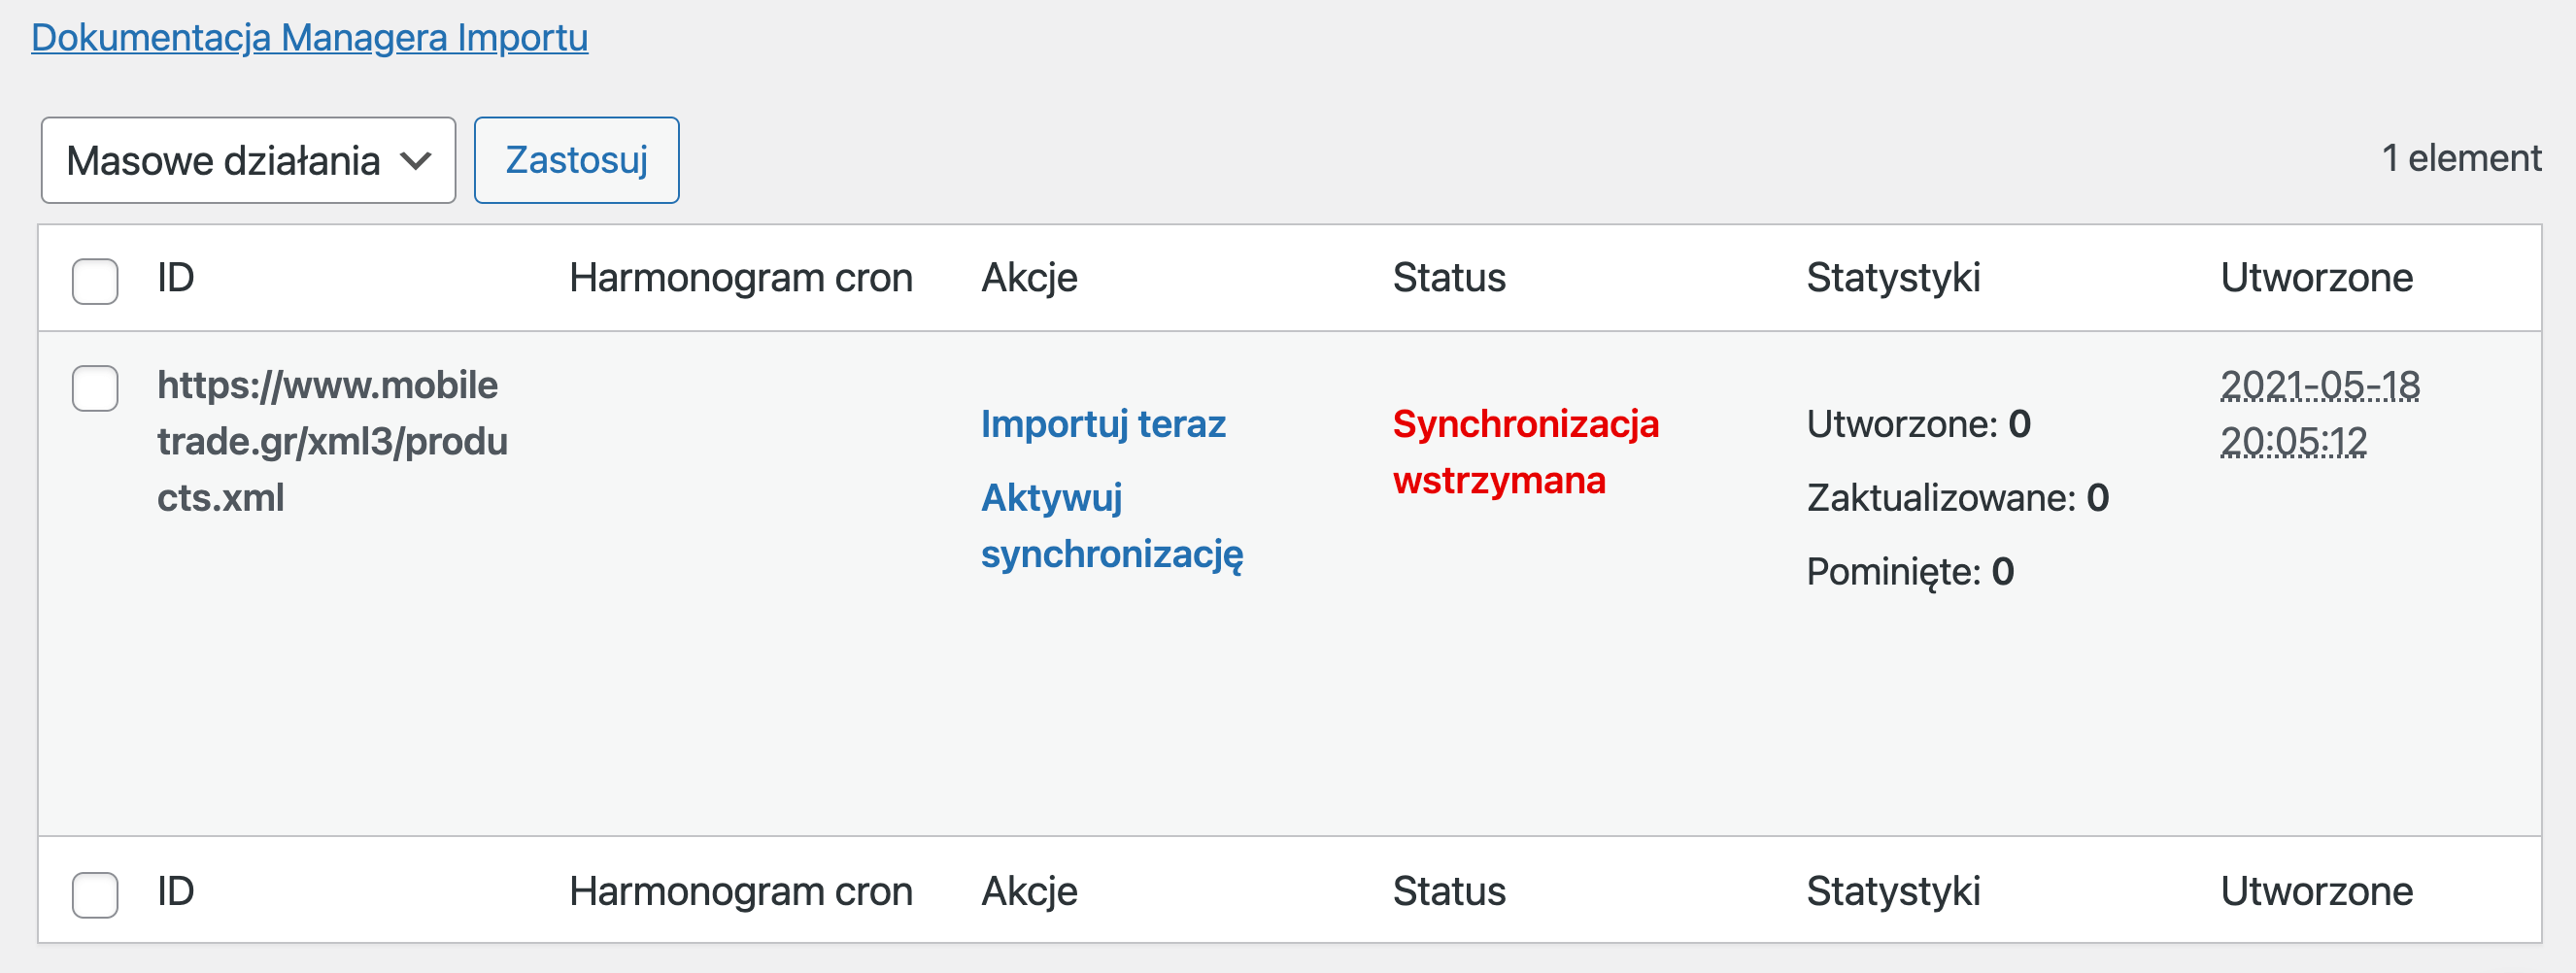
Task: Click the Synchronizacja wstrzymana status text
Action: pyautogui.click(x=1525, y=452)
